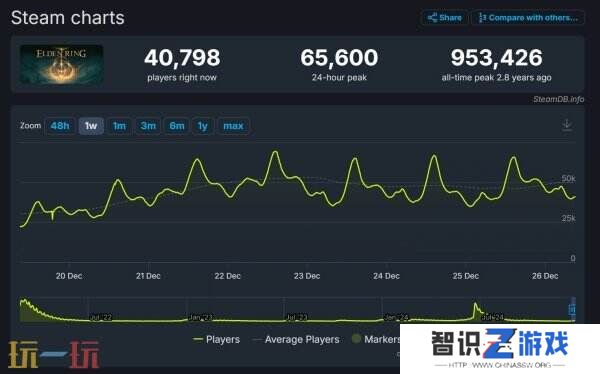Click the SteamDB.info credit link
The width and height of the screenshot is (600, 374).
[558, 99]
